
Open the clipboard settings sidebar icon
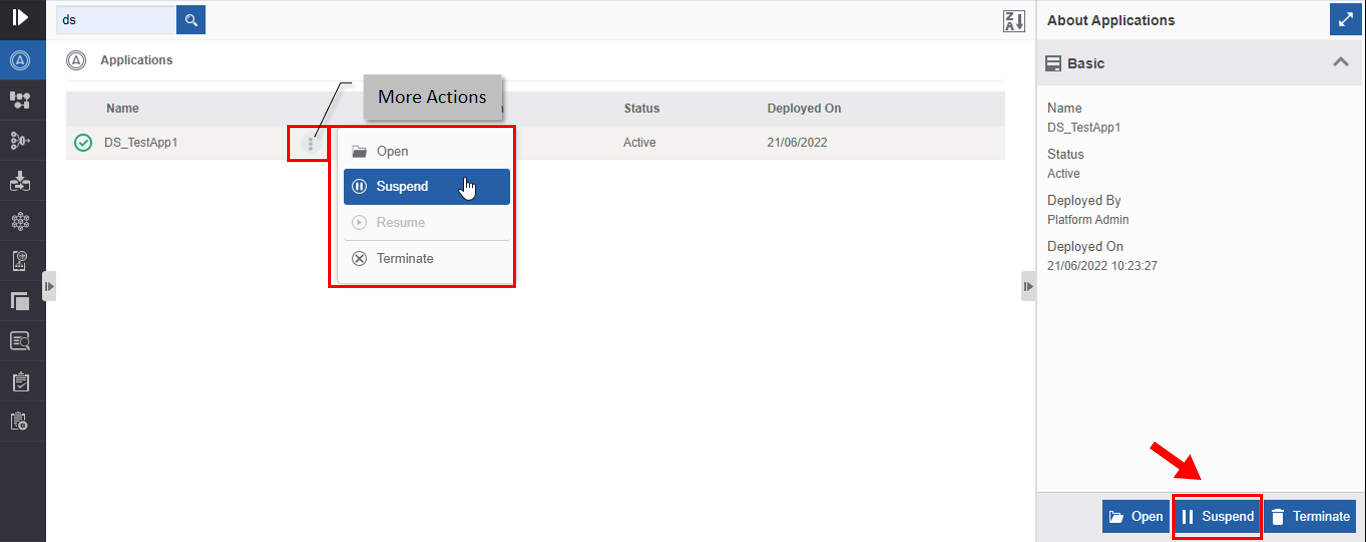click(20, 421)
